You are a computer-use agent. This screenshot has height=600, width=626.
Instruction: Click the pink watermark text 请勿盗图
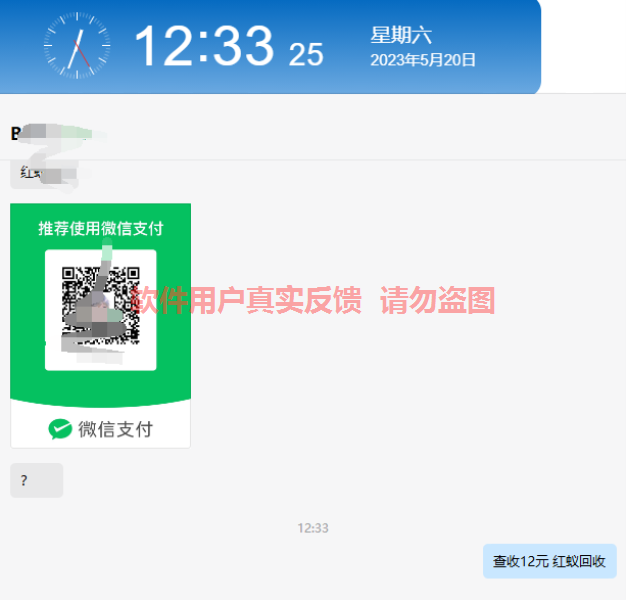coord(438,300)
